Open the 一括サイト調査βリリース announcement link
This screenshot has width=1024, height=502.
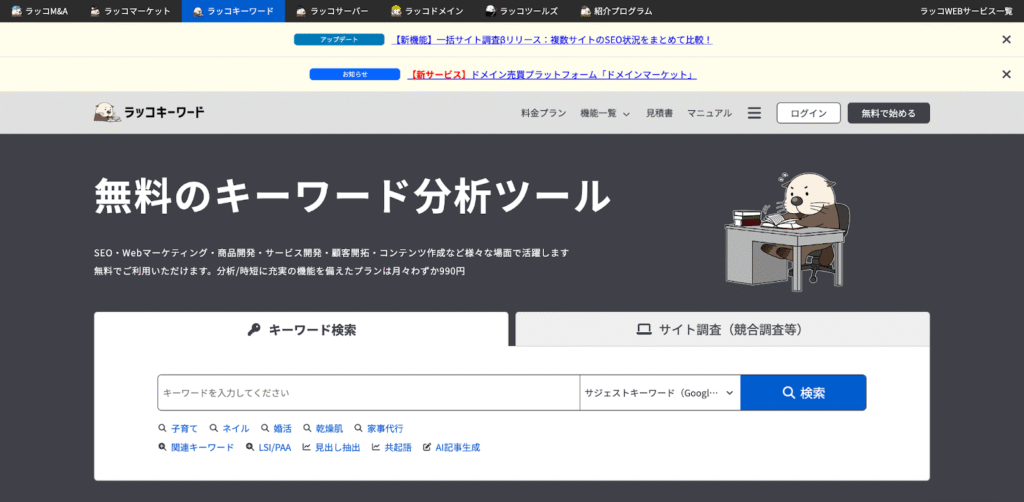552,40
